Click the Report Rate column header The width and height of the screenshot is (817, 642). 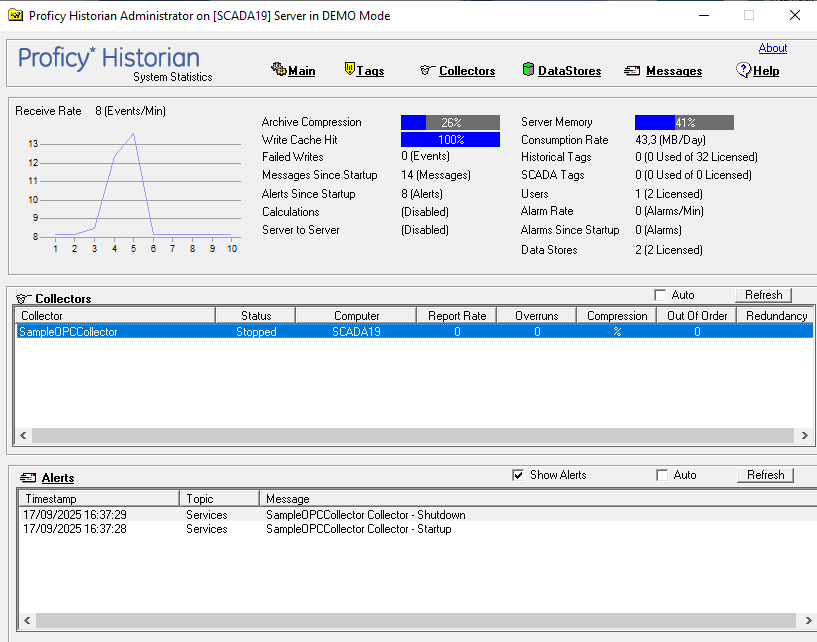click(457, 316)
